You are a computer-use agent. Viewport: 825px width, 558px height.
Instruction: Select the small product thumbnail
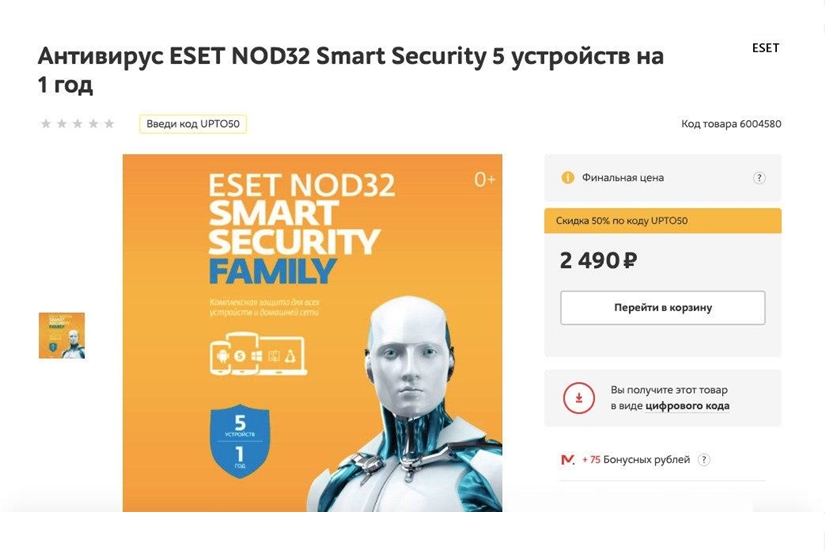tap(62, 336)
